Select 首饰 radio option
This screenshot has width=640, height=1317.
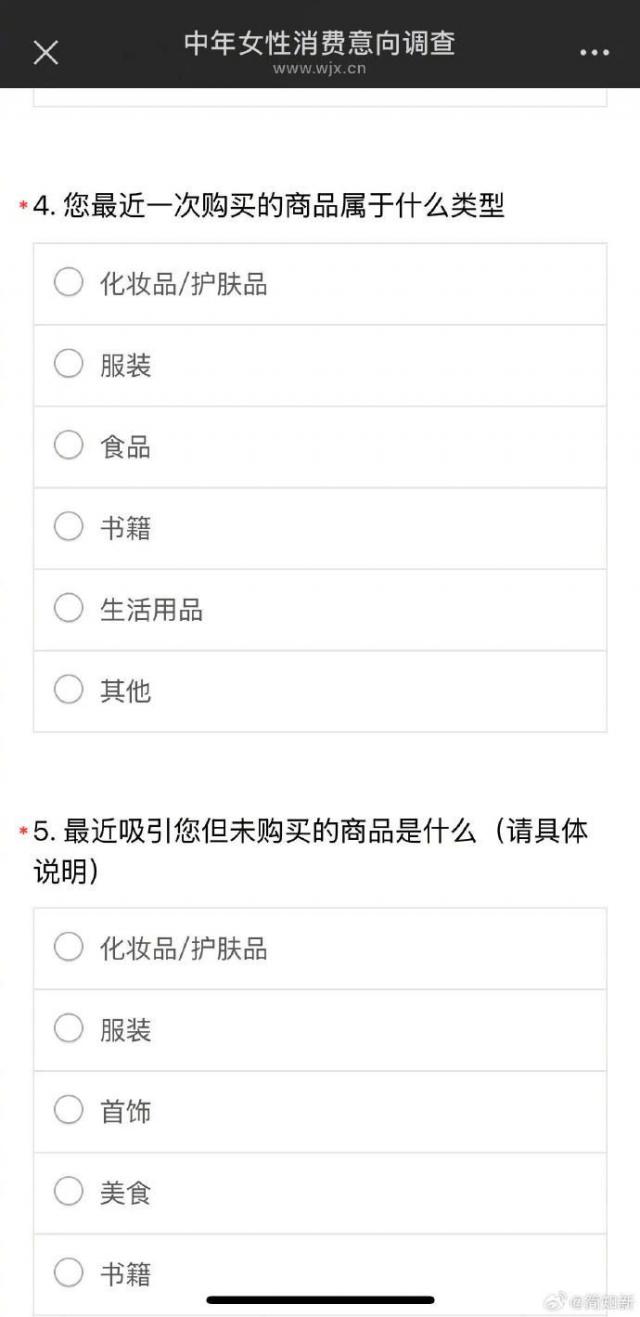(x=68, y=1111)
